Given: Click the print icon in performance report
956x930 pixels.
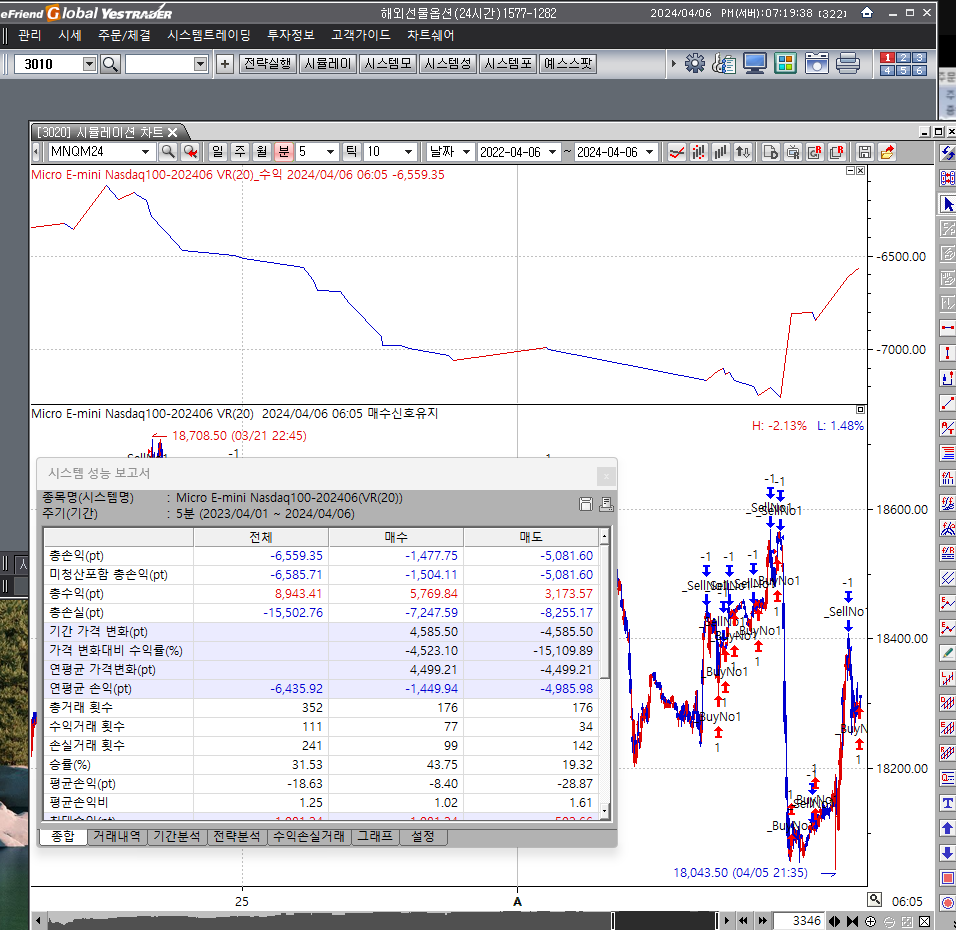Looking at the screenshot, I should [605, 504].
